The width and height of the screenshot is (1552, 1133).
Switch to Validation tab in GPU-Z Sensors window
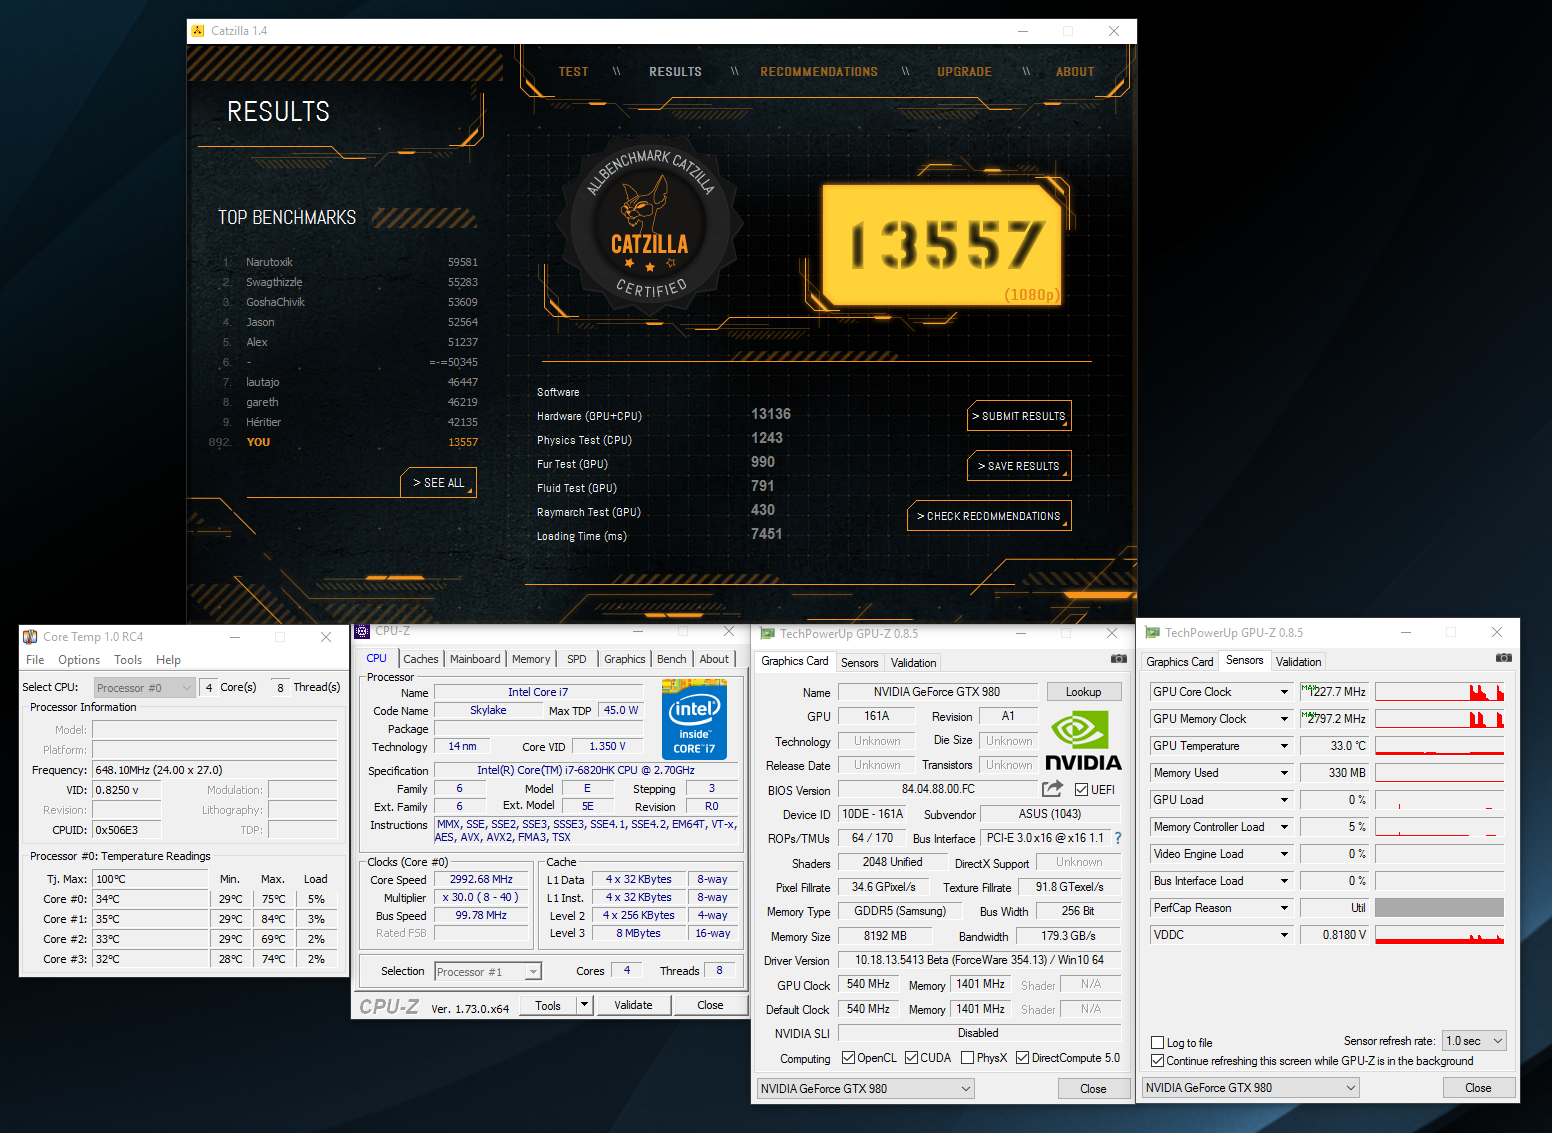[x=1299, y=662]
